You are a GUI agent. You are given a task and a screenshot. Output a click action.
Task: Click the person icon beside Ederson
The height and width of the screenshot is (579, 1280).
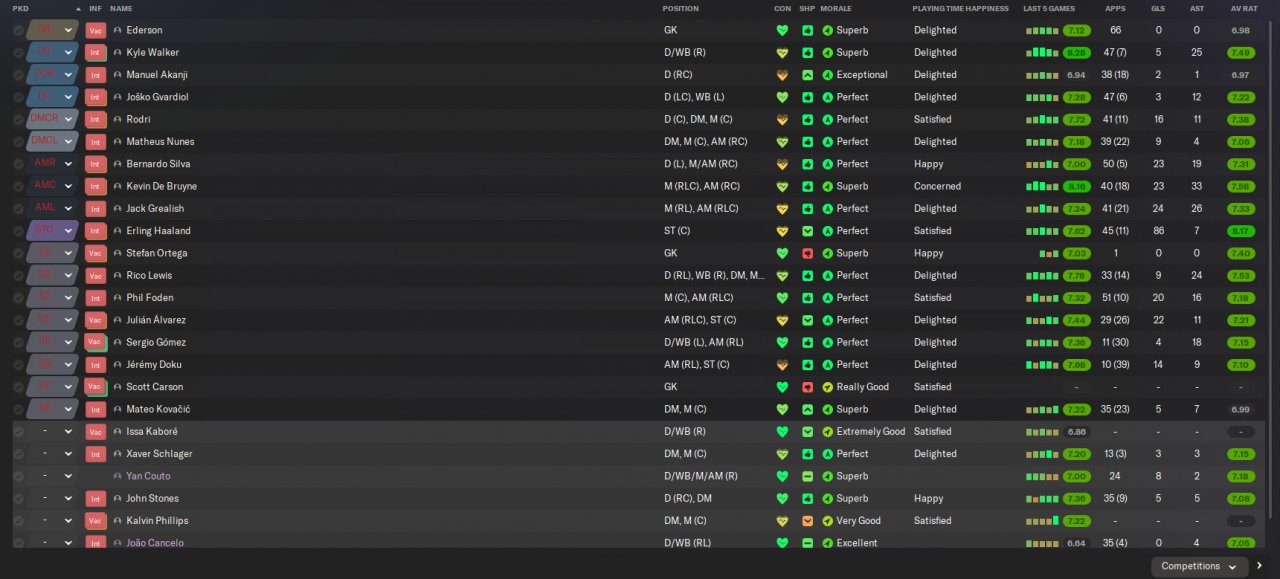(118, 30)
